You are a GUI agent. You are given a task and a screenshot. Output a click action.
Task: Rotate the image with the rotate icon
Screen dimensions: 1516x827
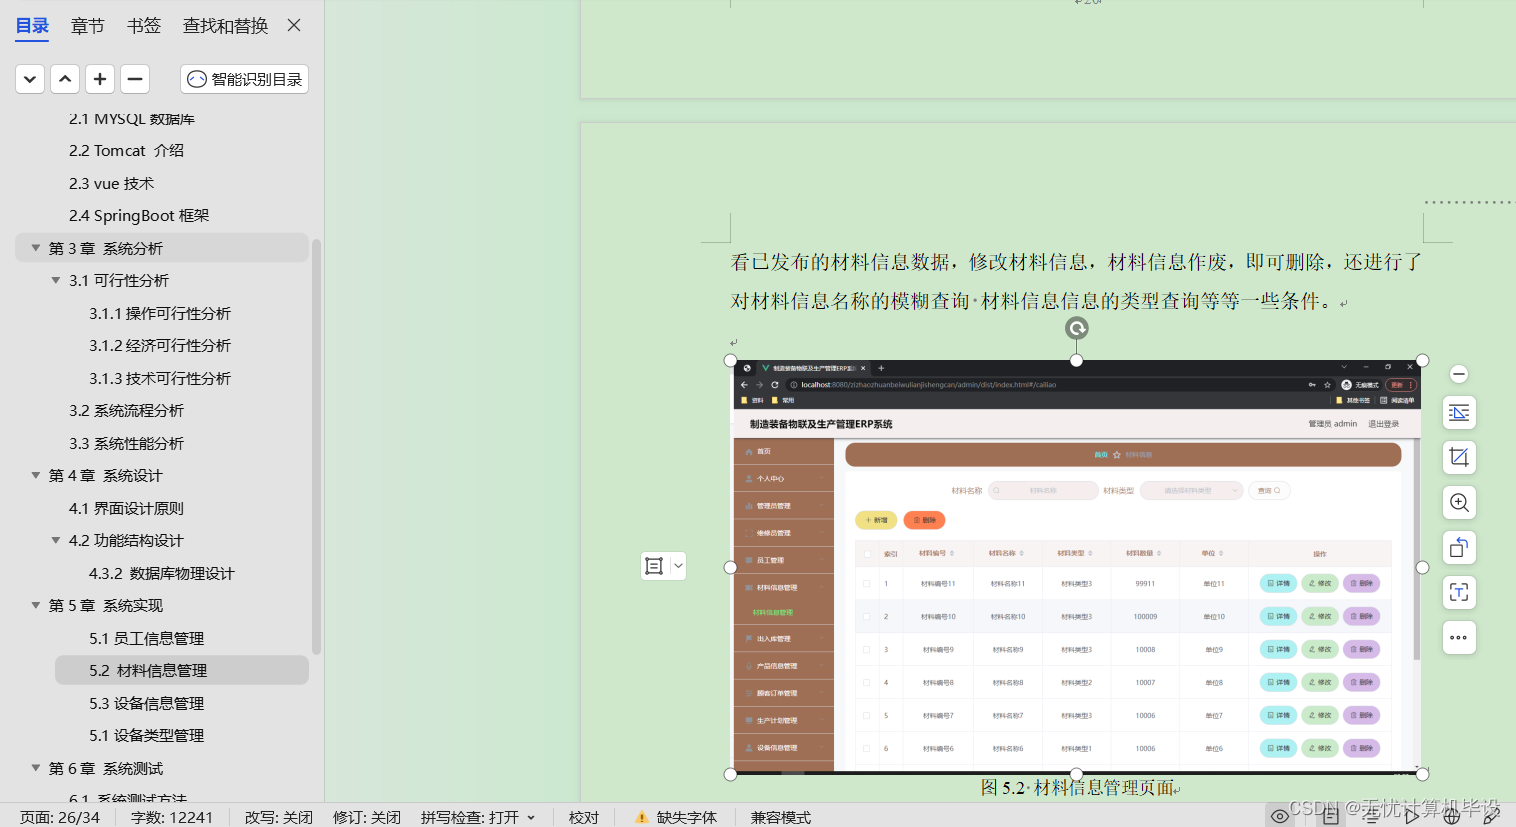point(1458,547)
